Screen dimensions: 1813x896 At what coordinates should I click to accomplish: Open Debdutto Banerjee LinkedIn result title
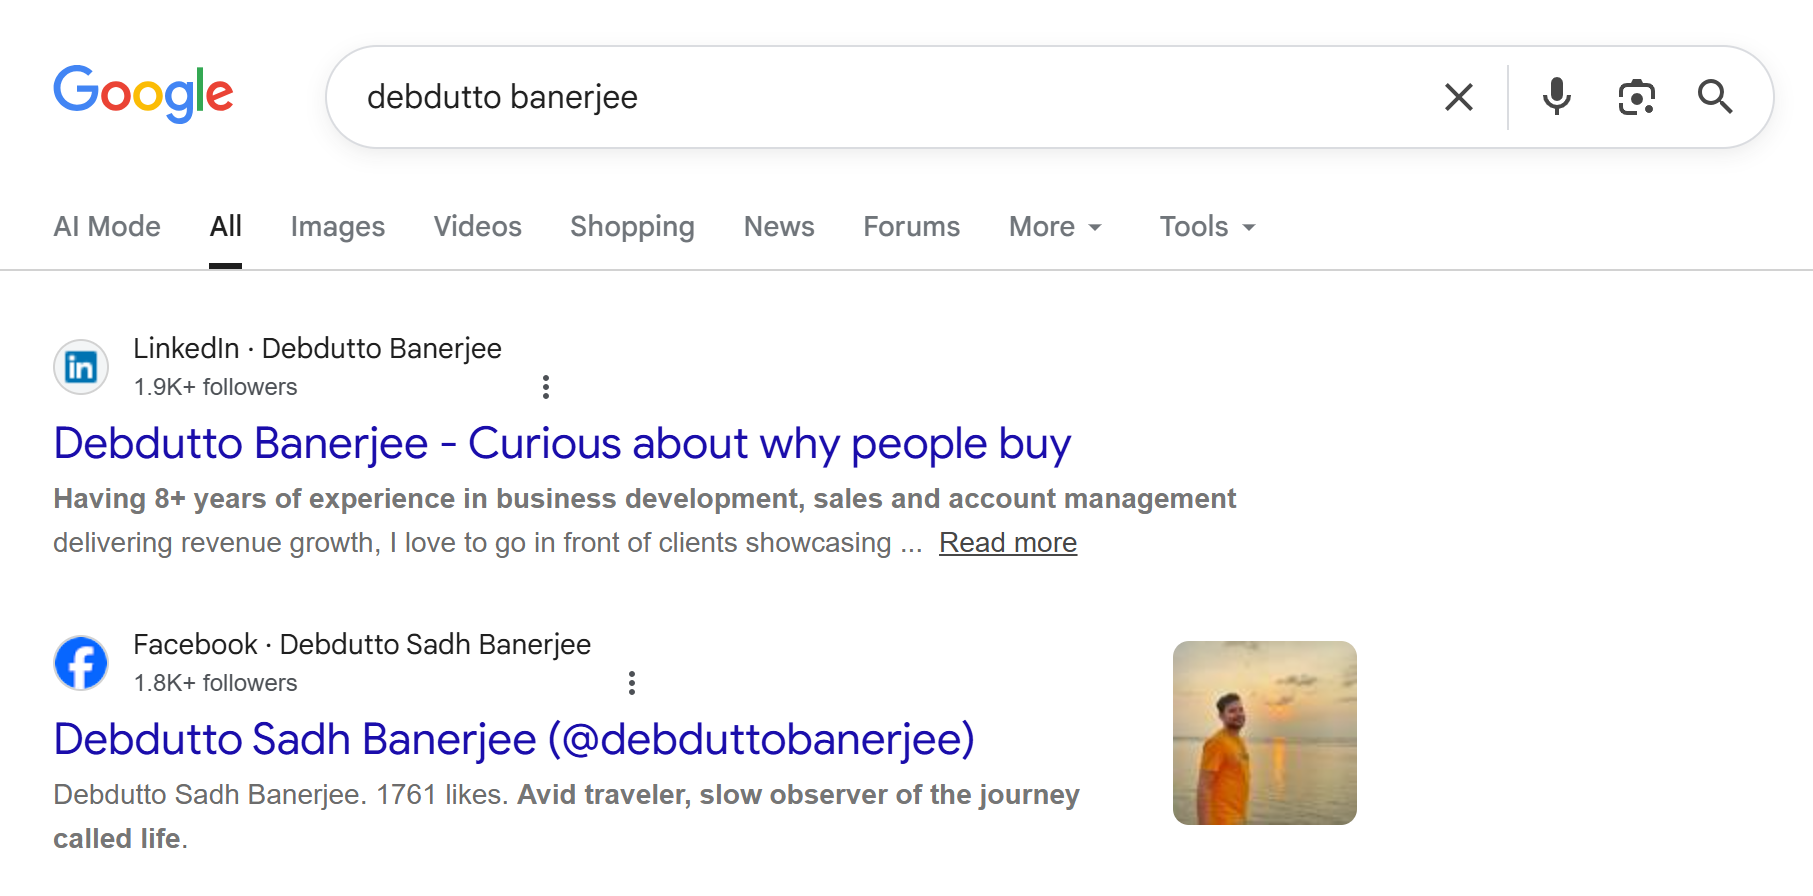point(562,444)
